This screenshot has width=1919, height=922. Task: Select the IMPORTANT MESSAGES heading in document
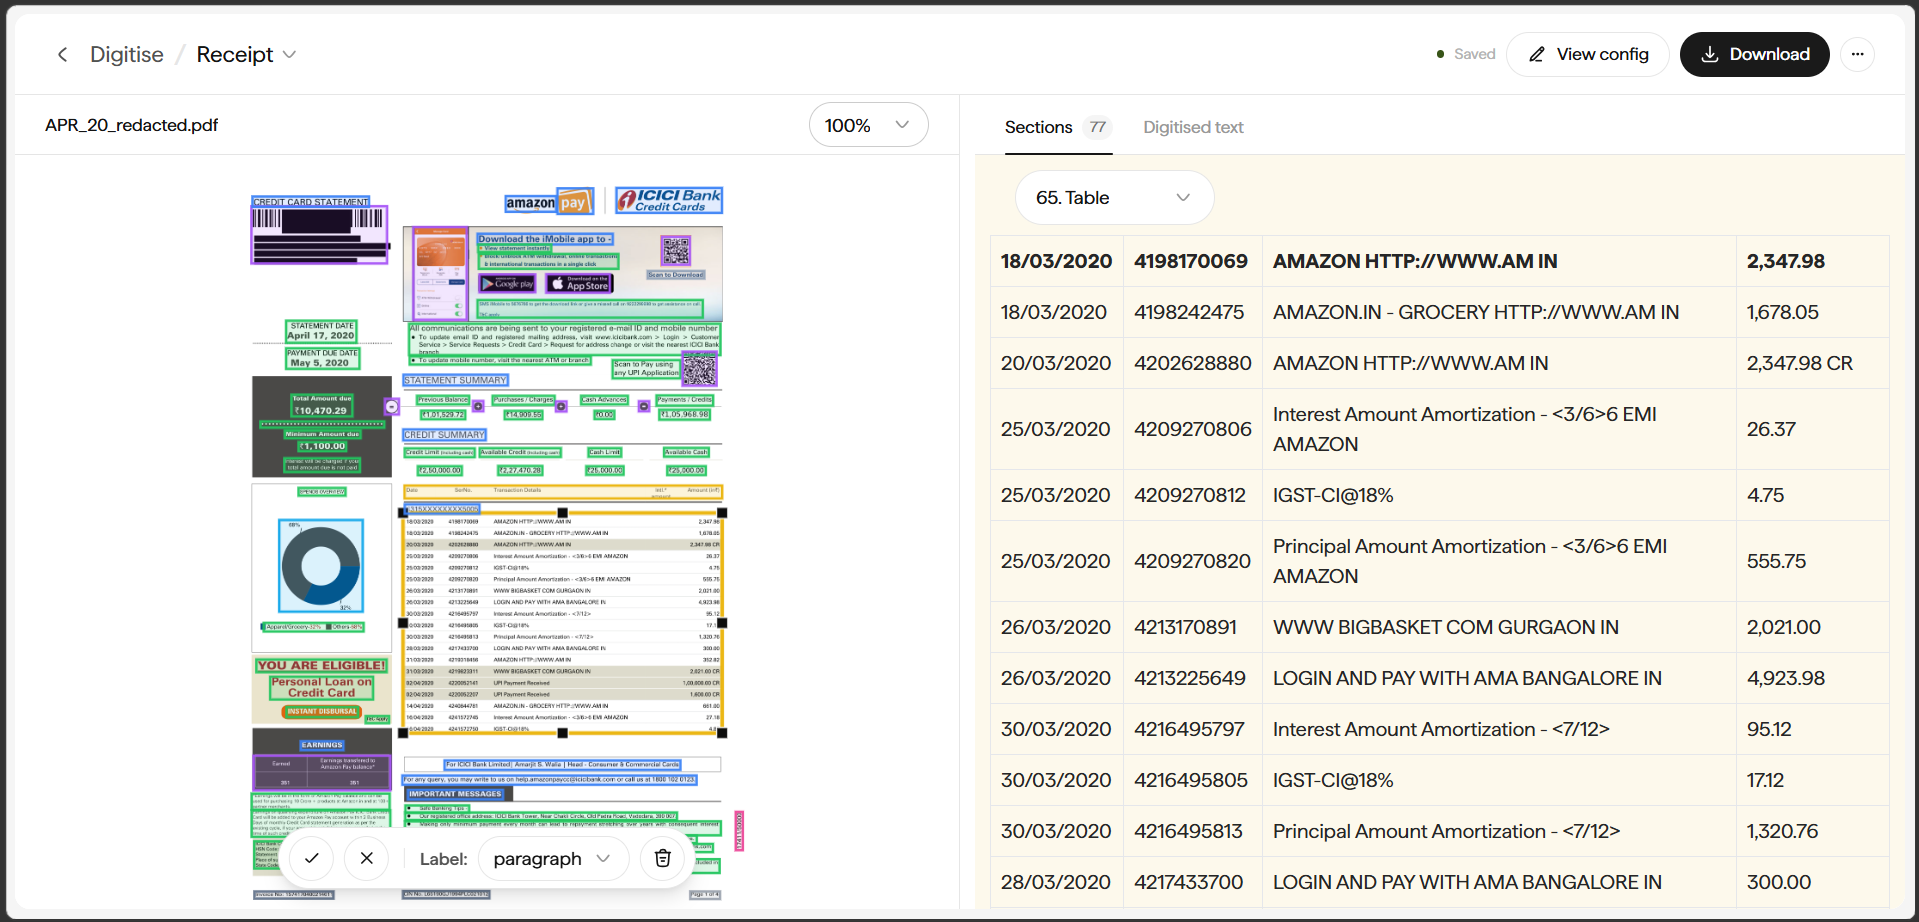coord(456,794)
